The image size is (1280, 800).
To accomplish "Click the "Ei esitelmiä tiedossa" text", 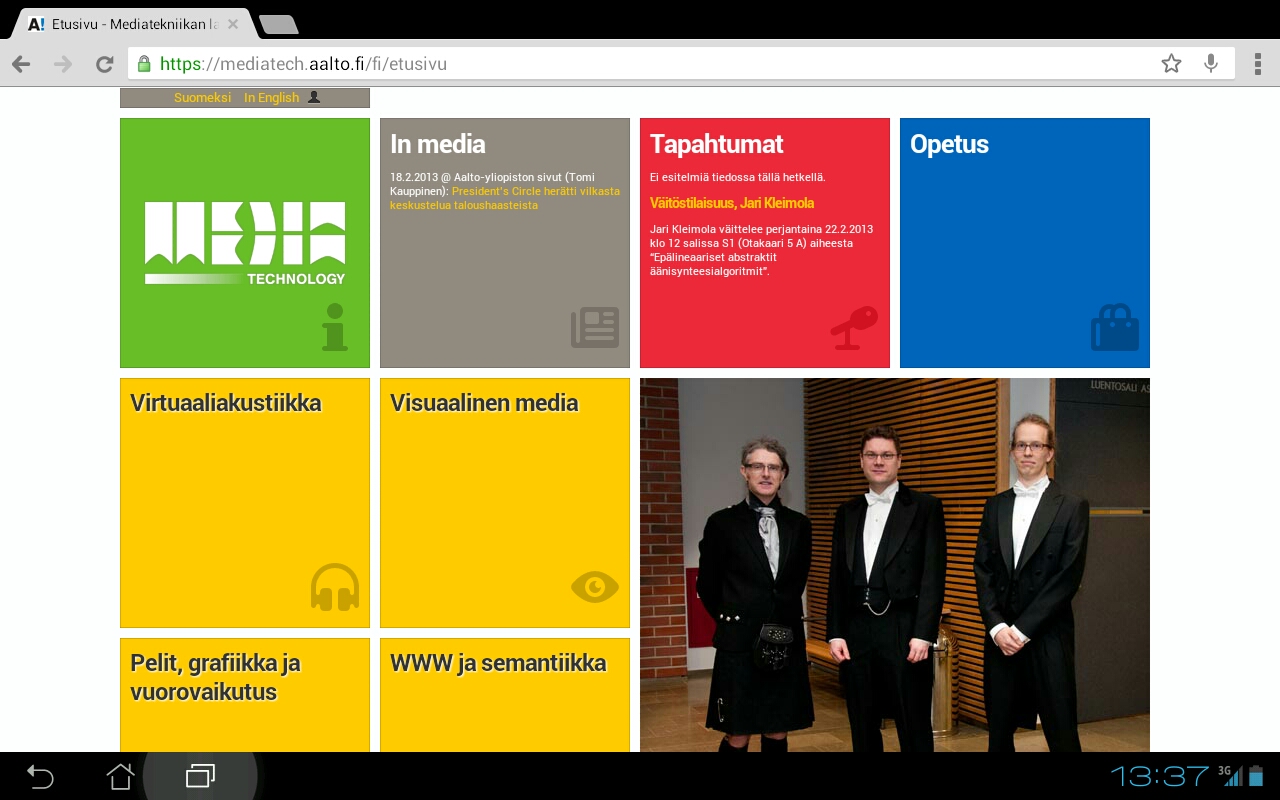I will 737,177.
